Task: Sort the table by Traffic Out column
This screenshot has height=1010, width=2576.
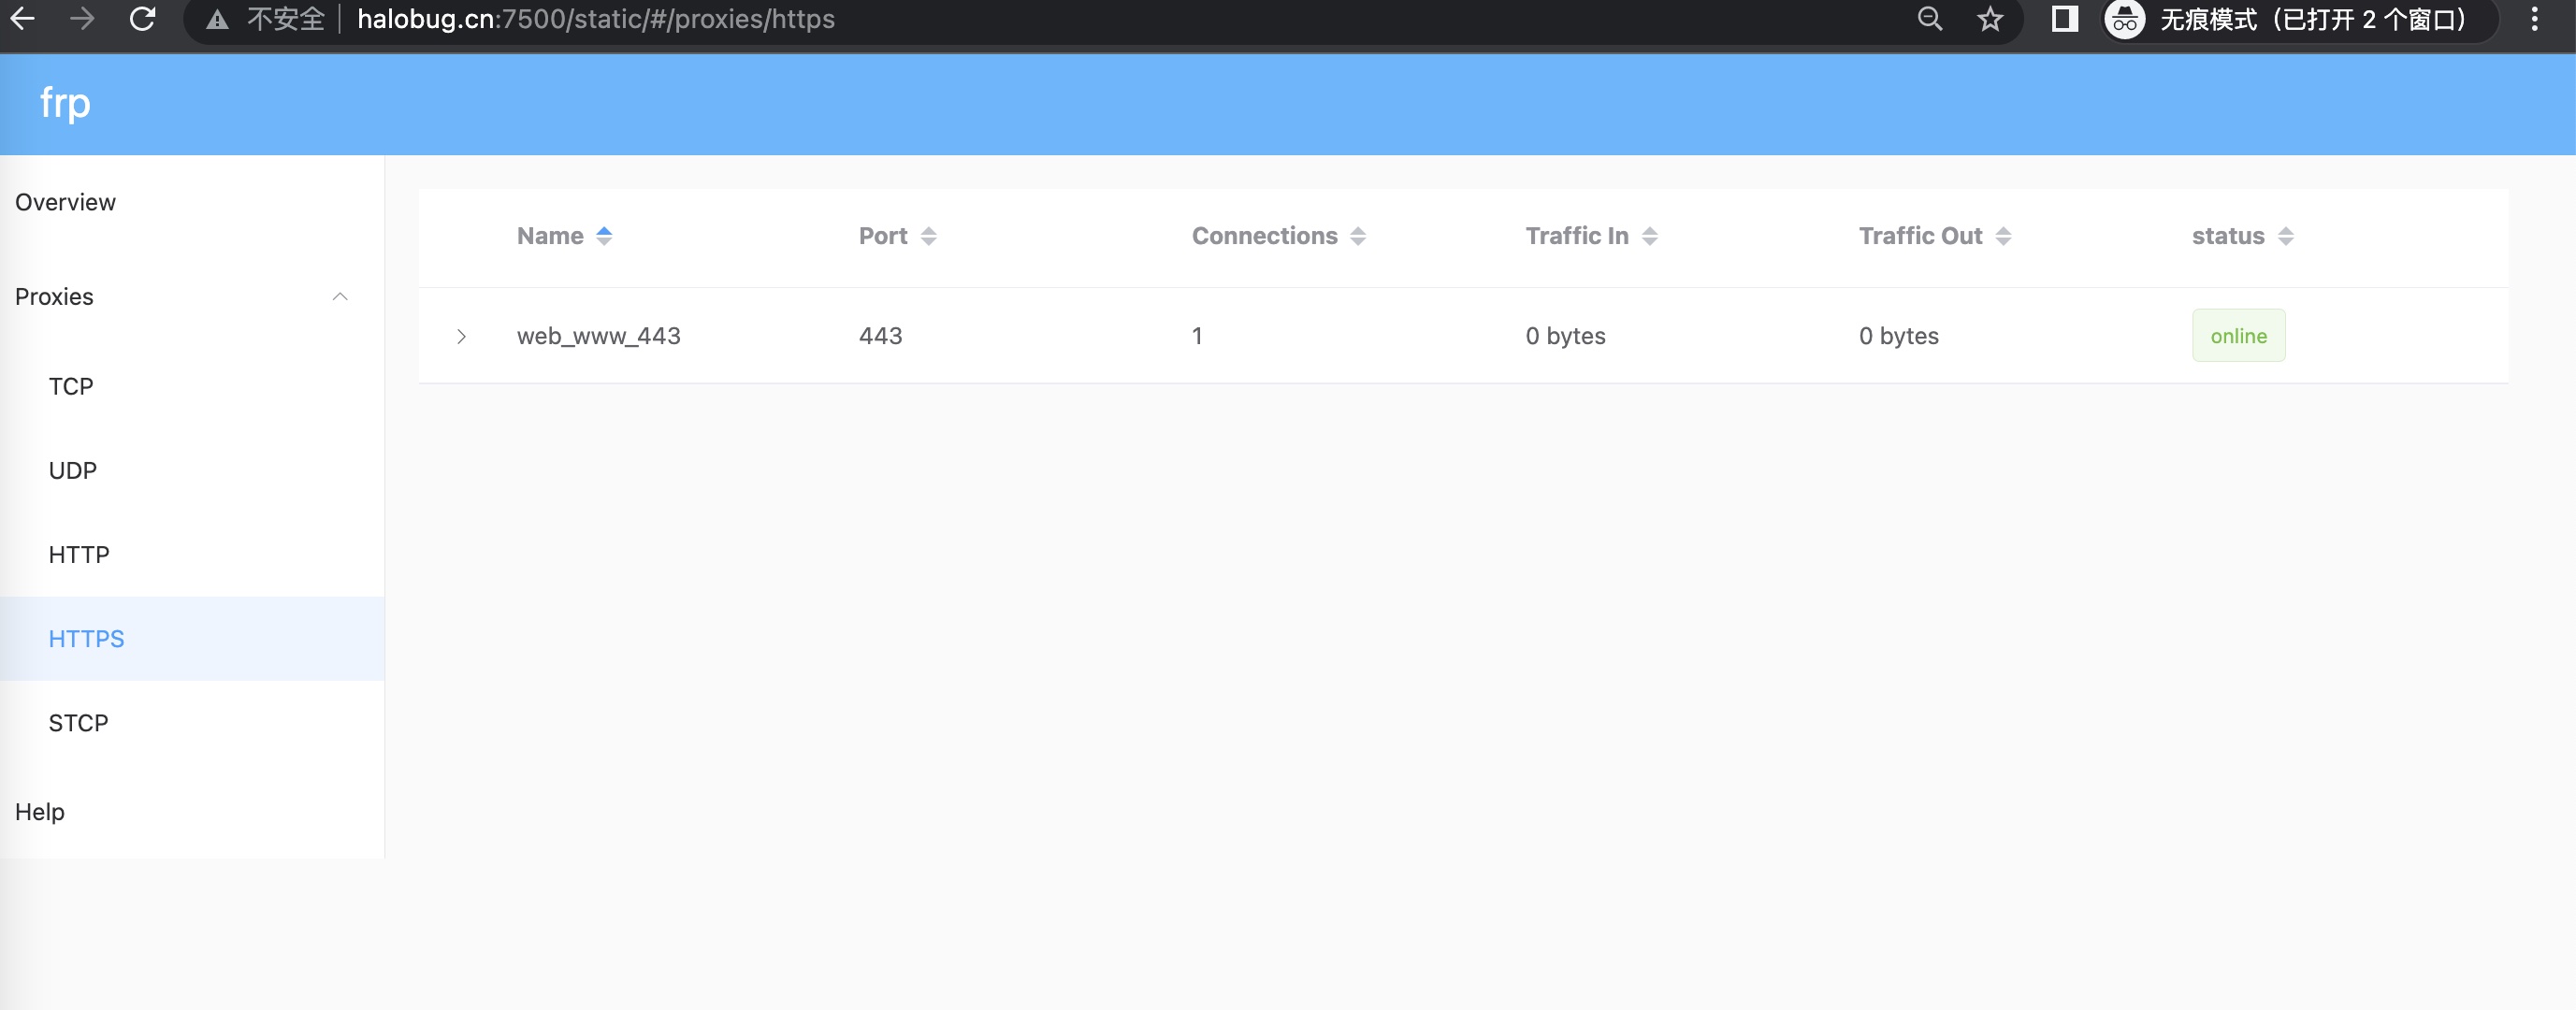Action: pos(1920,236)
